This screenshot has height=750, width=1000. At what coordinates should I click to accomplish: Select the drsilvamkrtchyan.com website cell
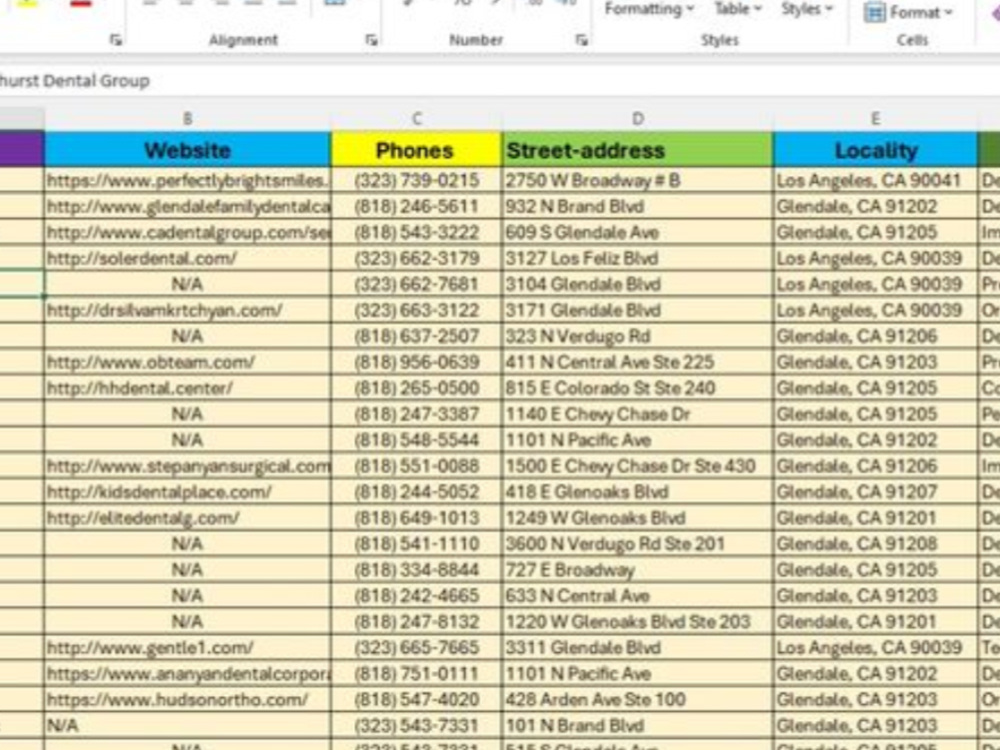[188, 311]
